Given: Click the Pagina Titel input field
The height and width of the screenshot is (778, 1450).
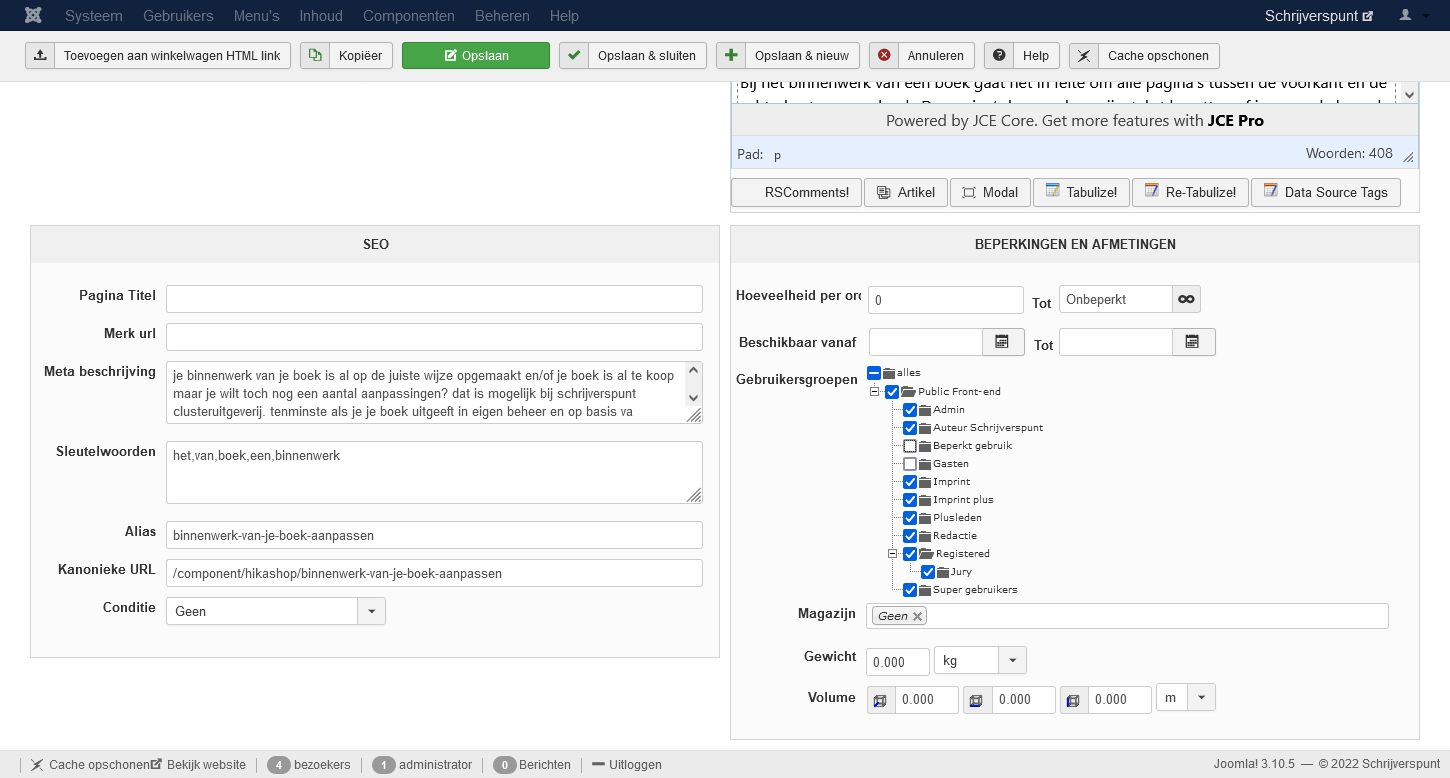Looking at the screenshot, I should tap(434, 299).
